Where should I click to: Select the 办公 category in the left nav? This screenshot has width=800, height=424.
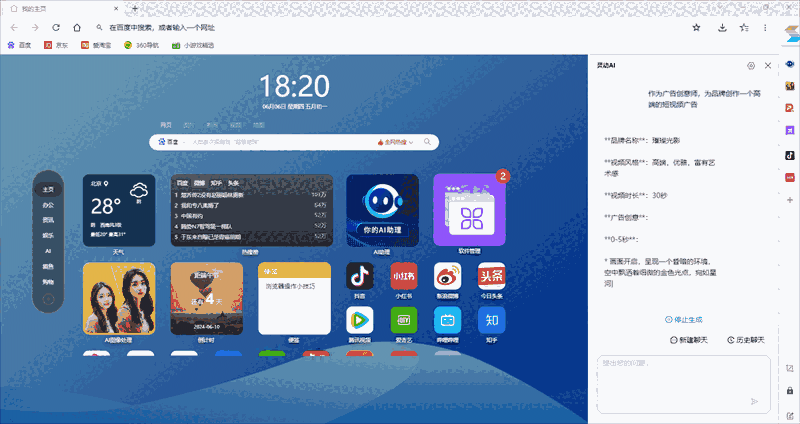coord(48,205)
